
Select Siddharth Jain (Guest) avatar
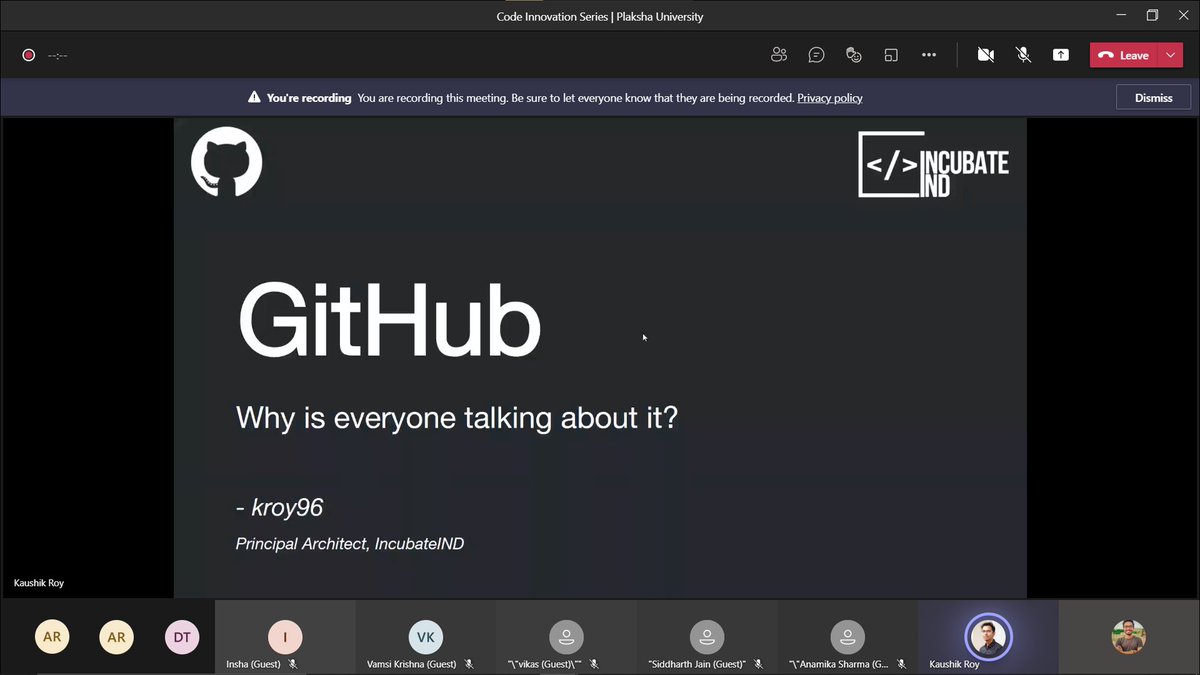click(x=706, y=637)
